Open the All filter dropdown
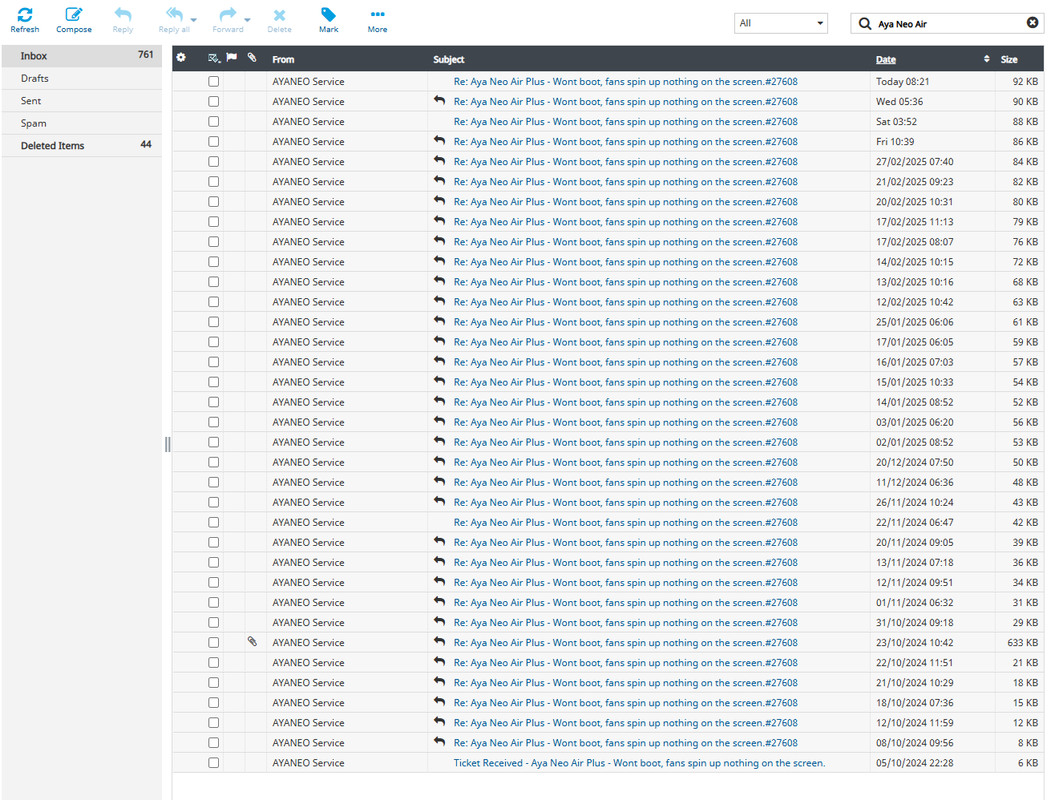This screenshot has height=800, width=1047. click(x=781, y=23)
